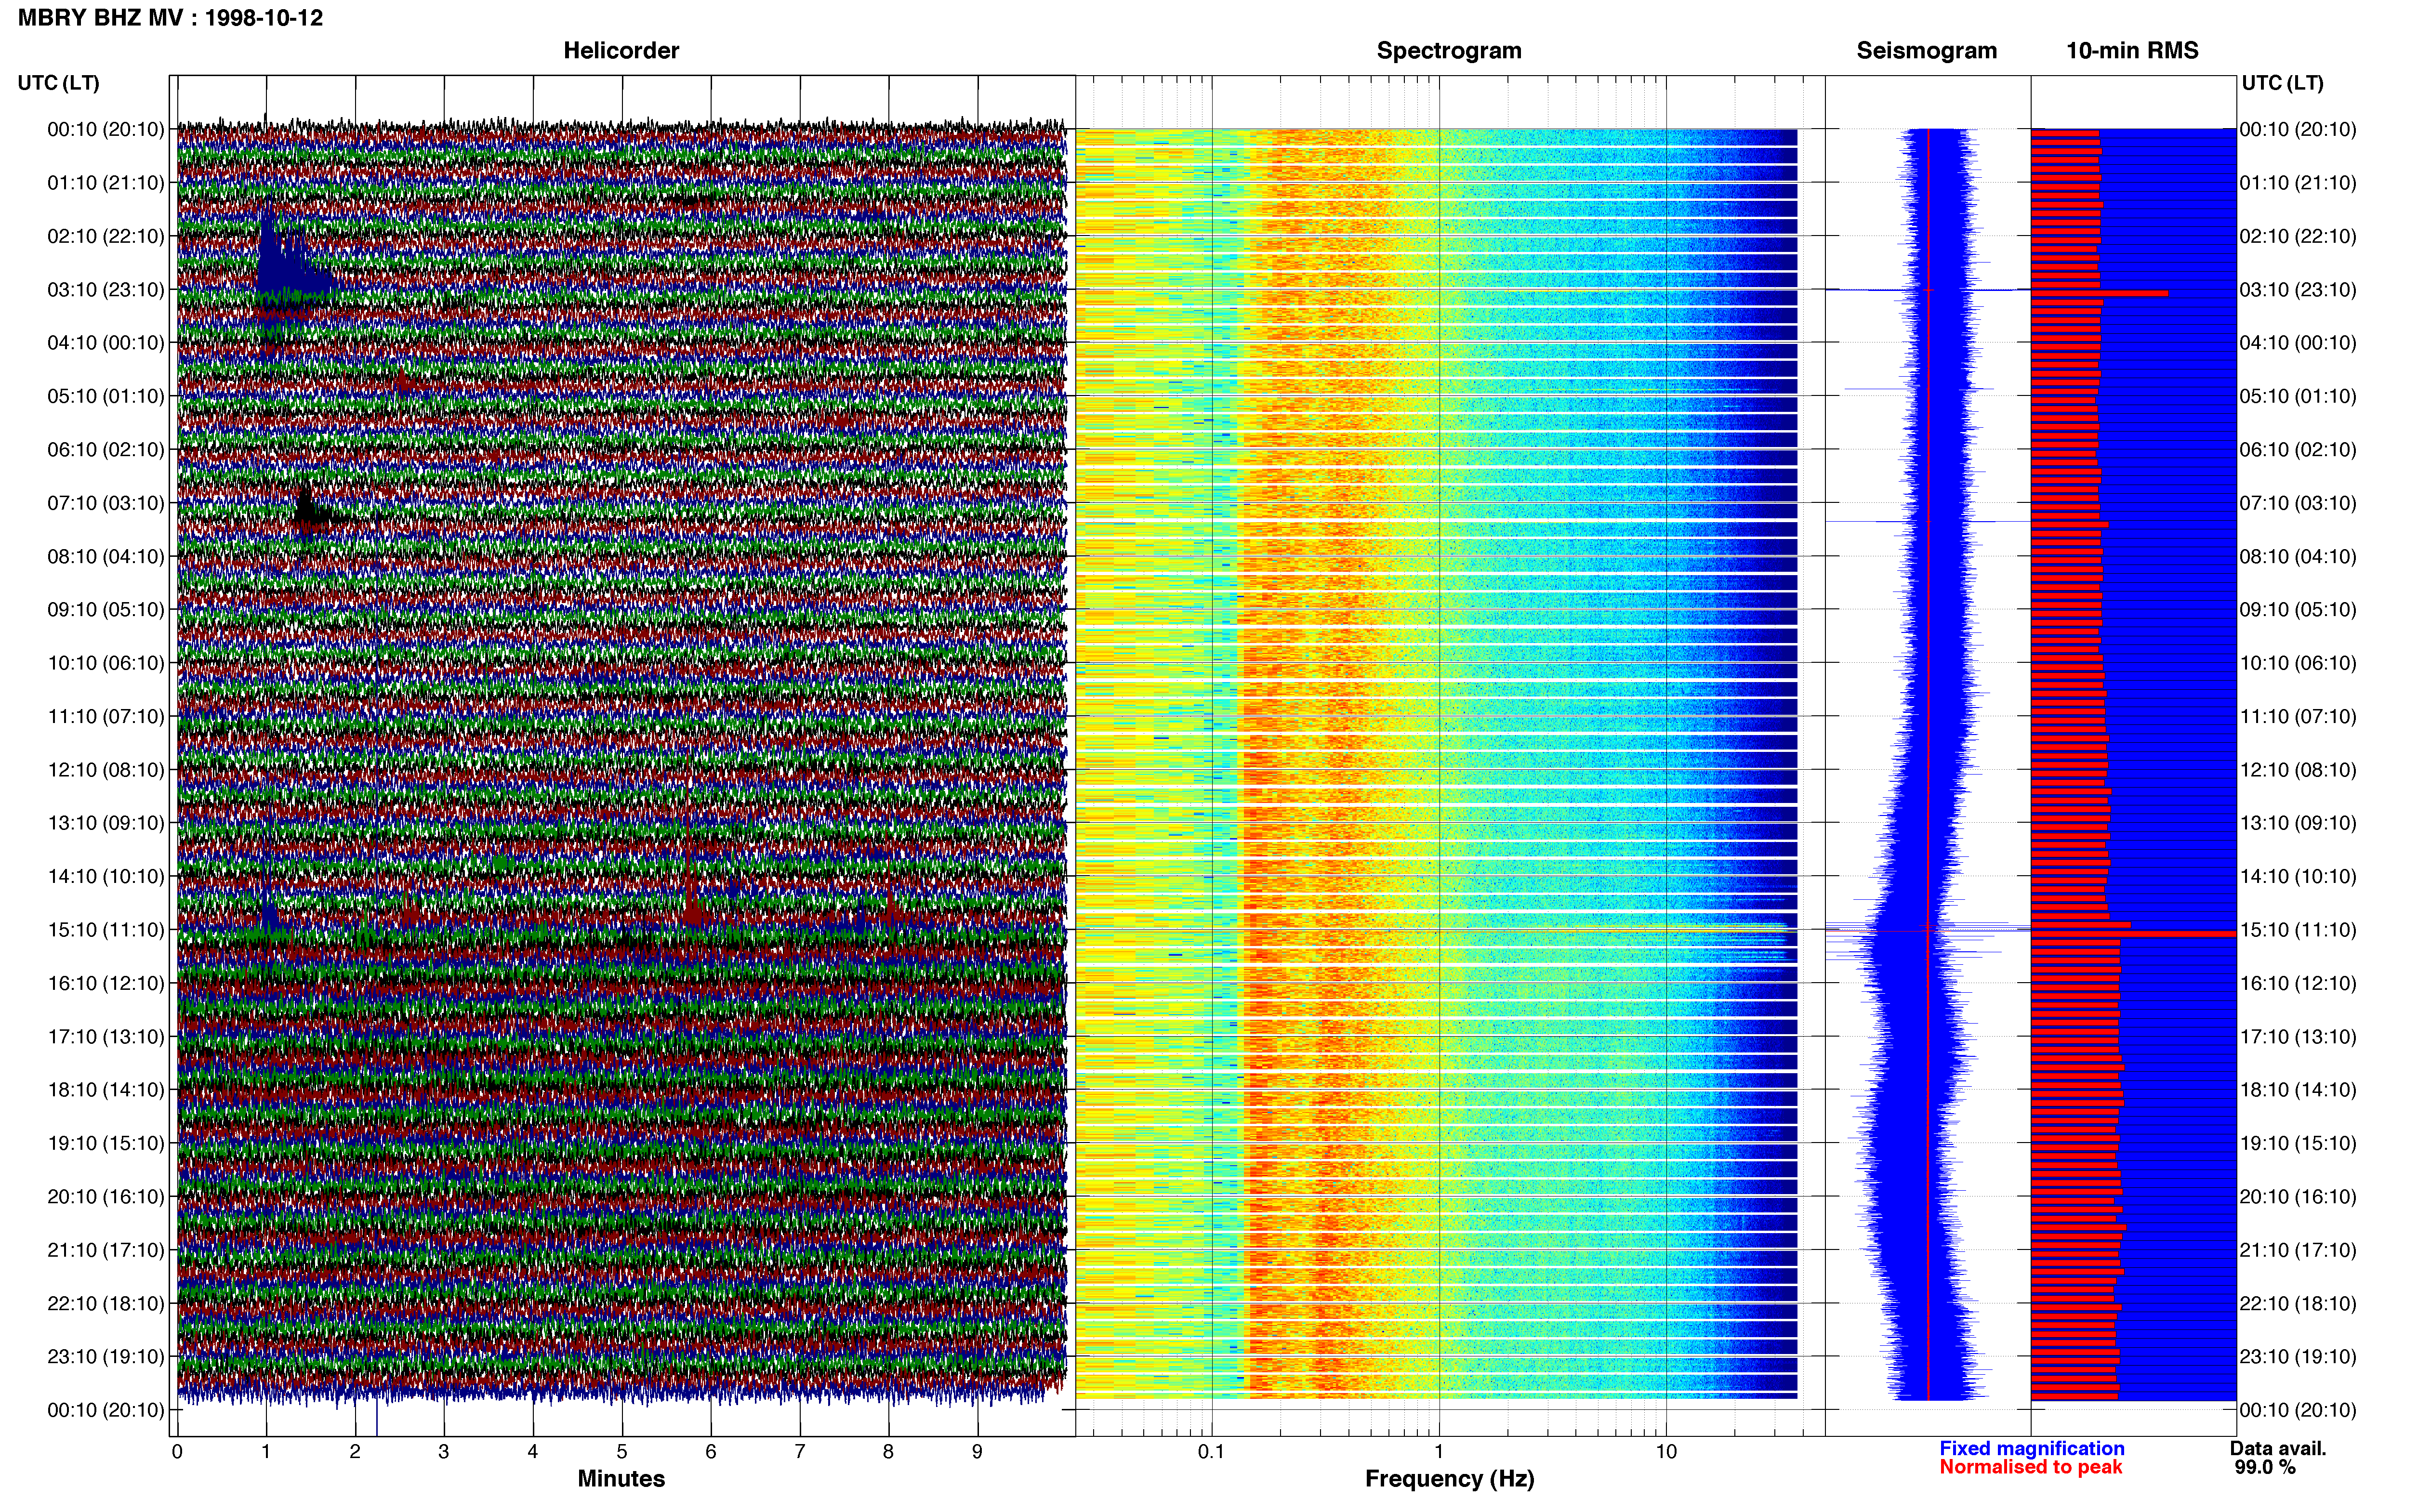
Task: Select the Spectrogram panel heading
Action: tap(1449, 51)
